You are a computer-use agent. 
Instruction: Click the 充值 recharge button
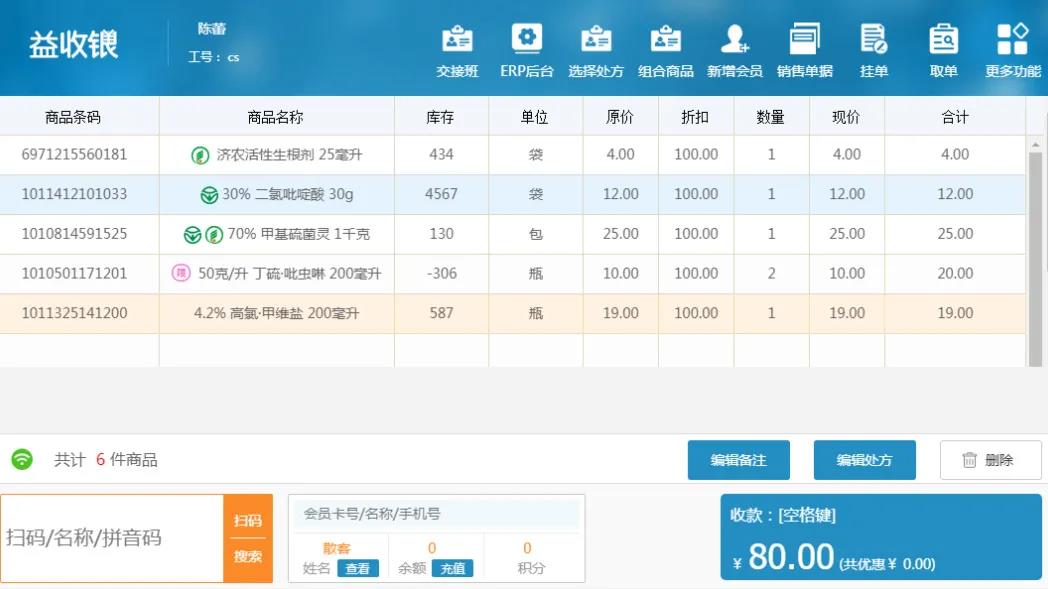pos(452,568)
